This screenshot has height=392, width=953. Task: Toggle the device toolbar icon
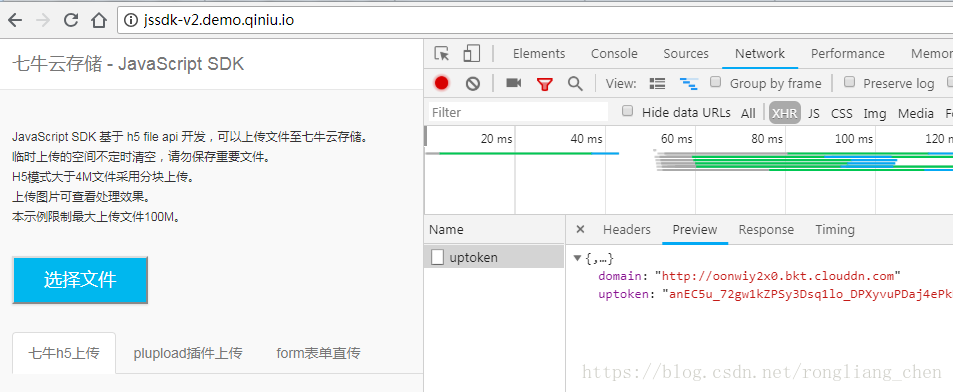471,53
